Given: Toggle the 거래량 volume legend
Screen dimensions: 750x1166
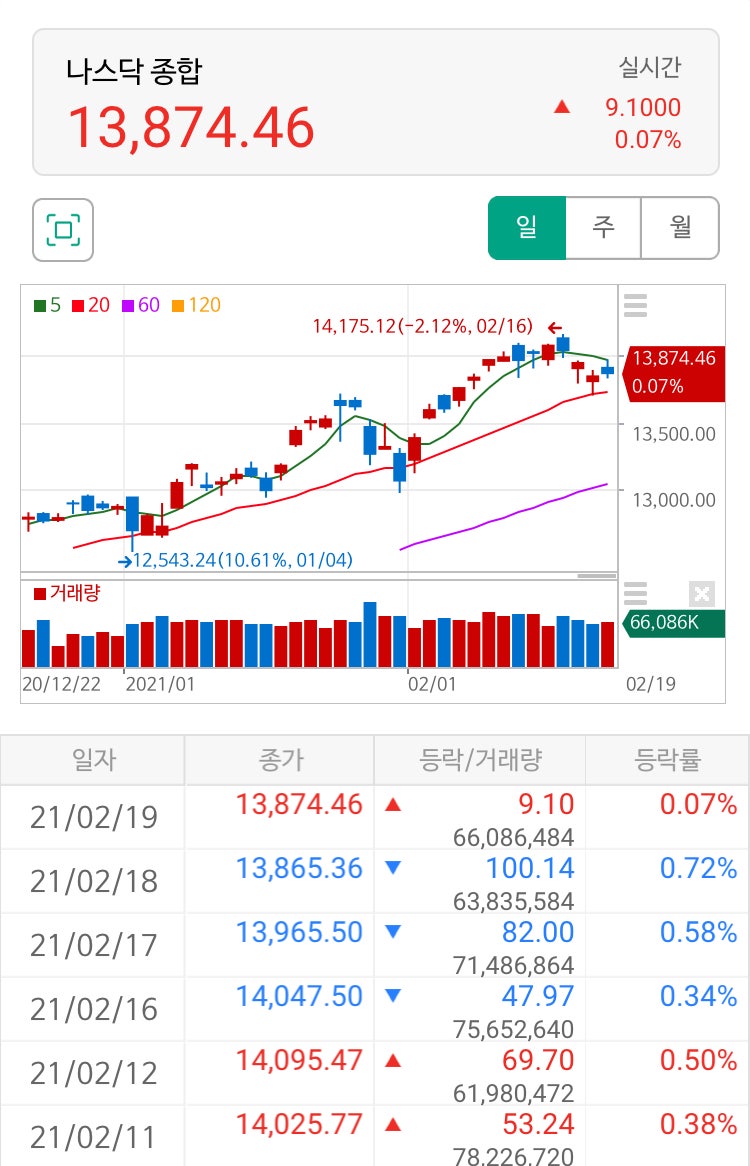Looking at the screenshot, I should [67, 593].
